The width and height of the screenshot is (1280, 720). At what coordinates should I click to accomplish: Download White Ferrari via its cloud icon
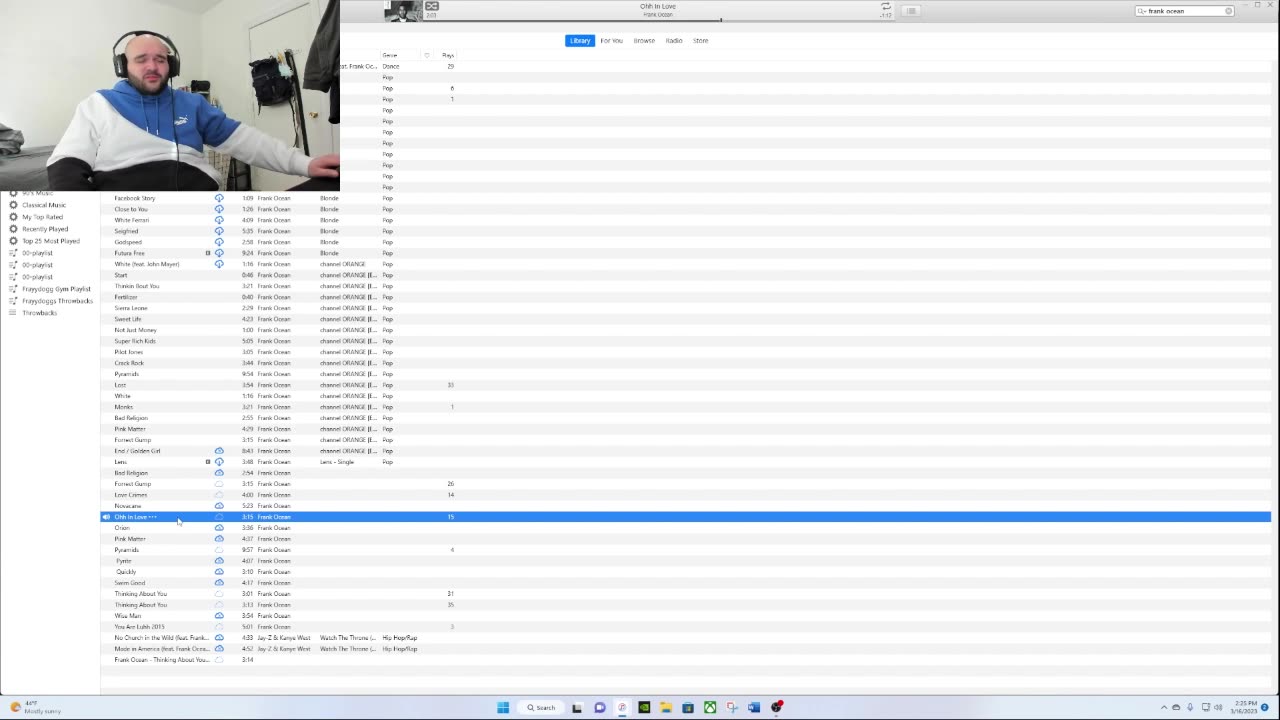pyautogui.click(x=219, y=220)
